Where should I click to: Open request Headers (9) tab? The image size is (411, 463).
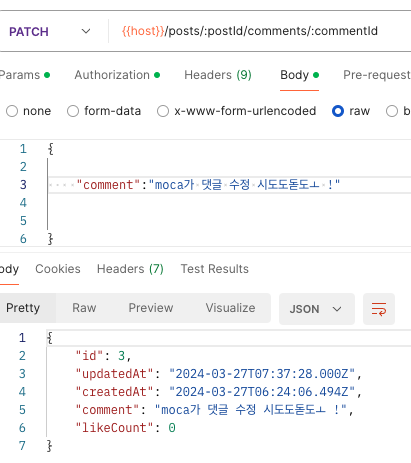pos(218,75)
